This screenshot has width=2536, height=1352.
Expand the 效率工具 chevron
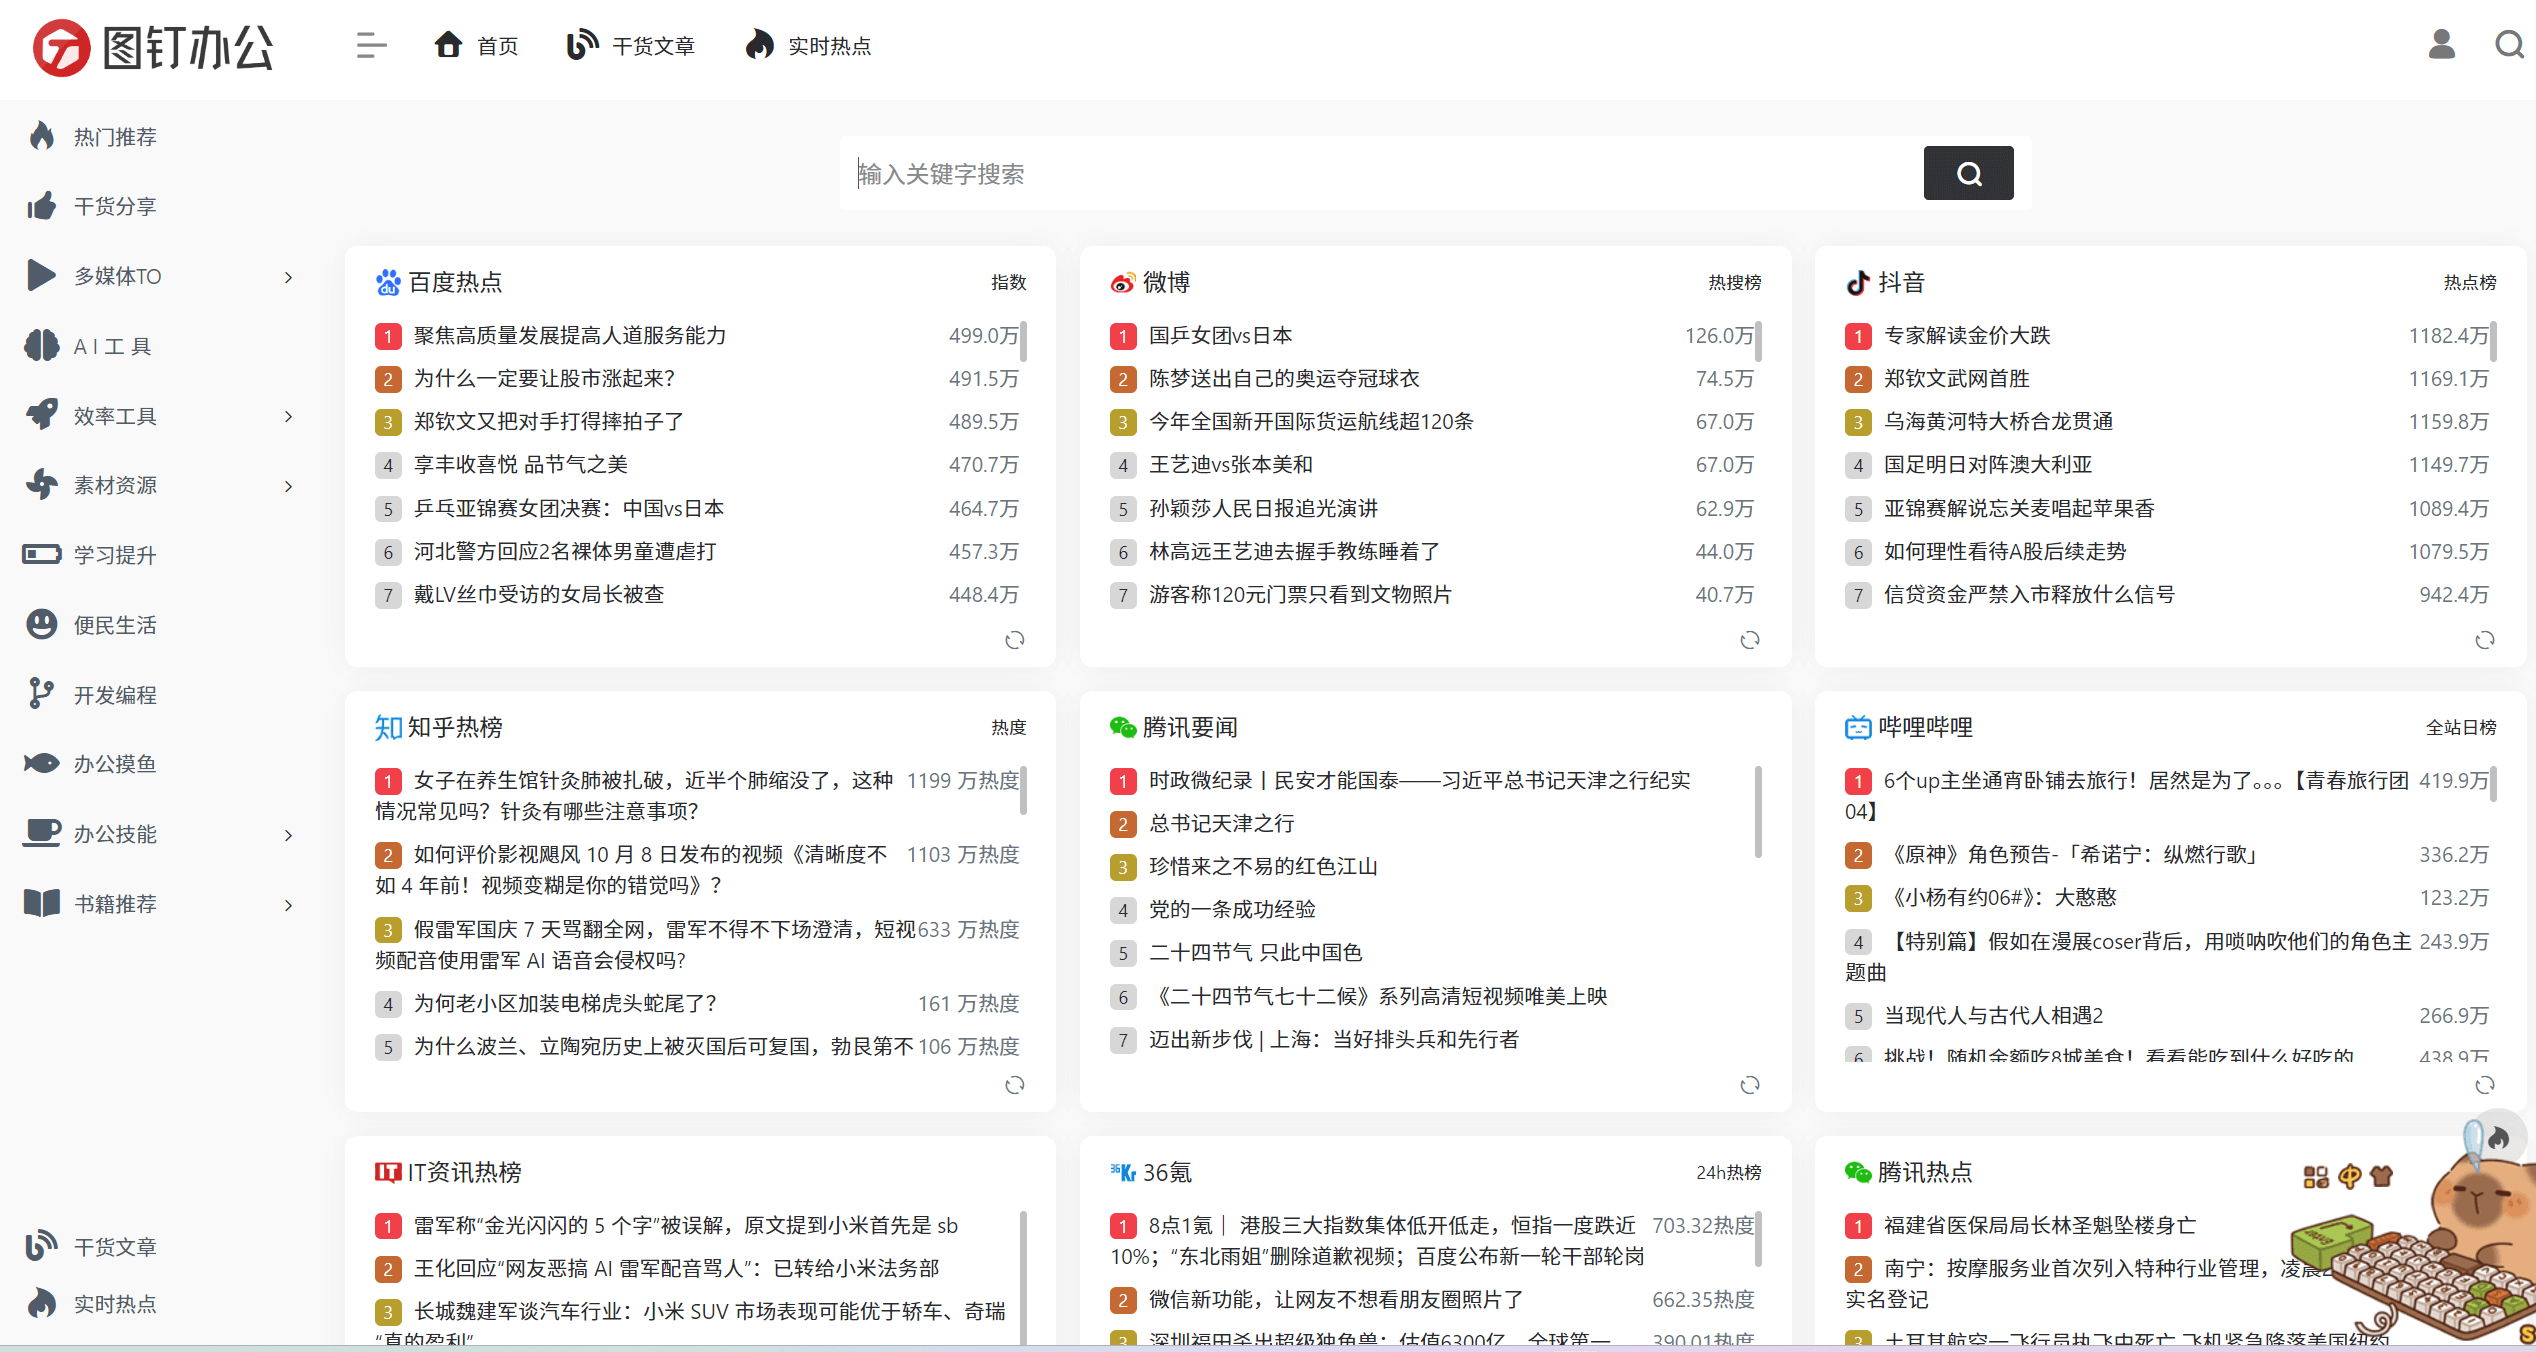click(288, 416)
